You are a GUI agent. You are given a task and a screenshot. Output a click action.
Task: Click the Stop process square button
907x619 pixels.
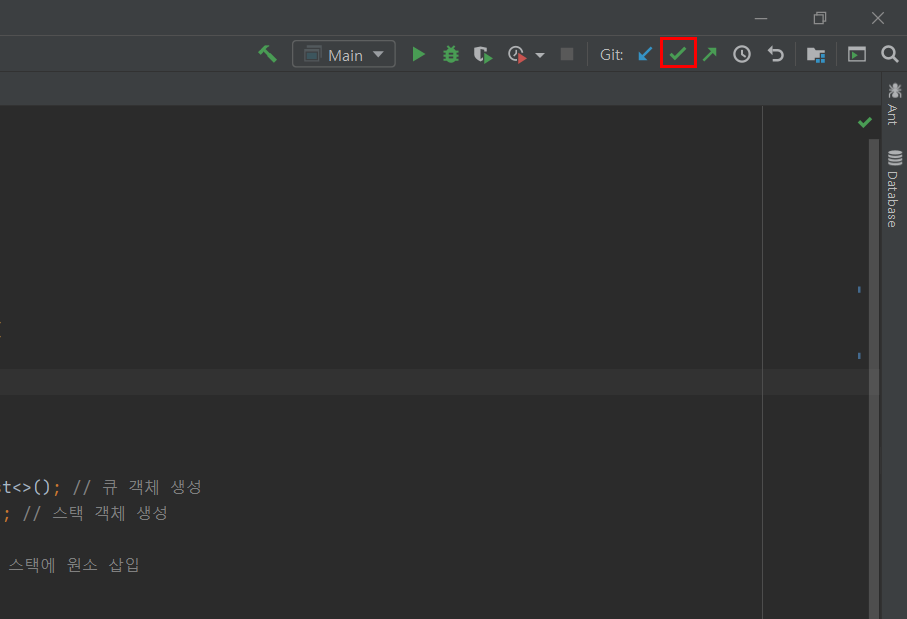pos(567,54)
